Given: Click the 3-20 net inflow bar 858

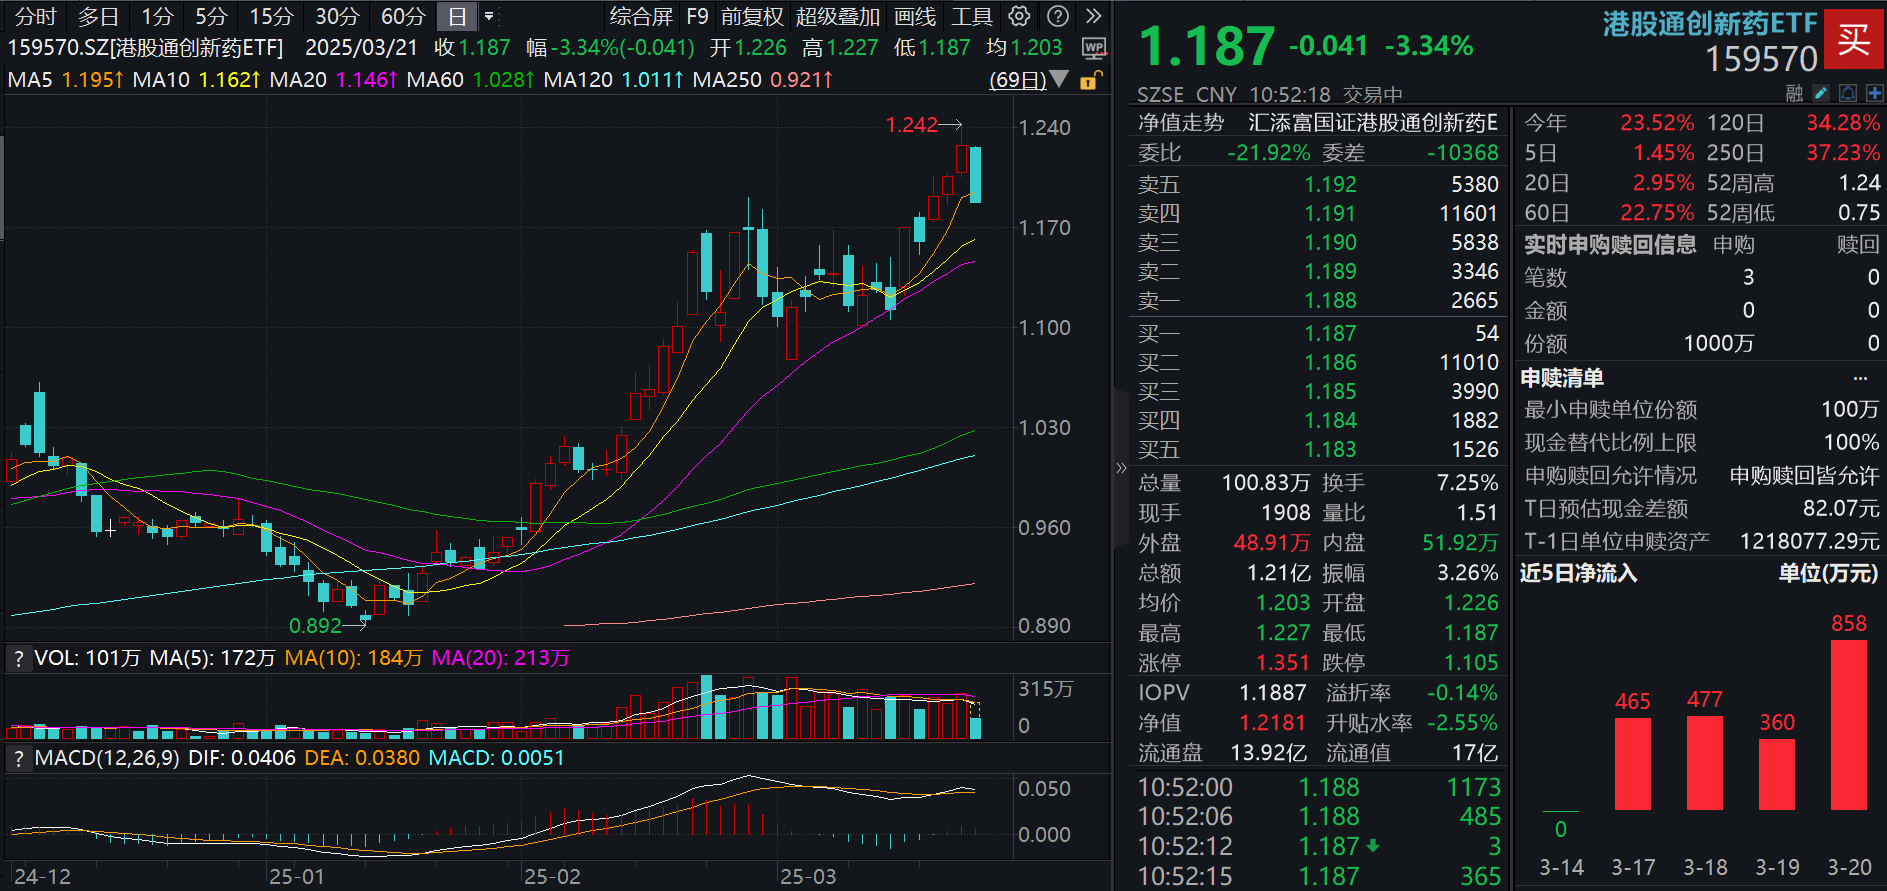Looking at the screenshot, I should pyautogui.click(x=1849, y=724).
